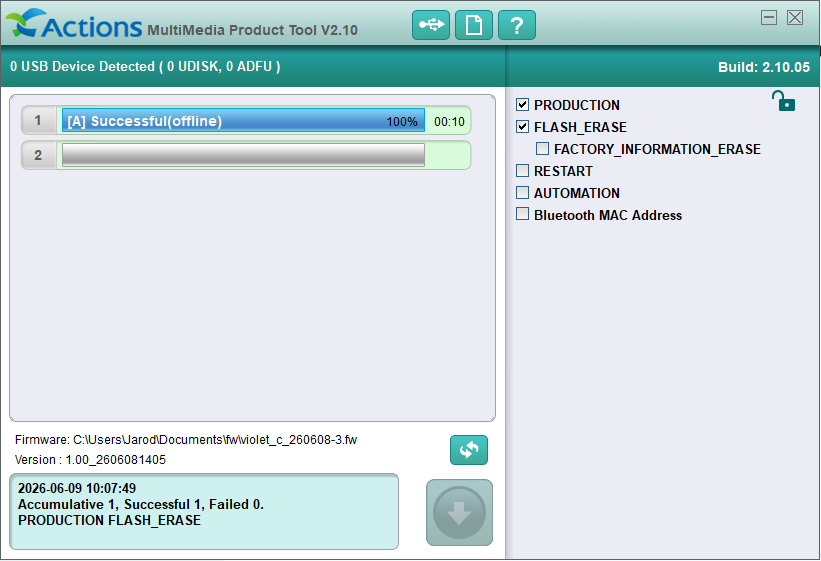Open firmware file with document icon
Viewport: 821px width, 561px height.
[473, 25]
